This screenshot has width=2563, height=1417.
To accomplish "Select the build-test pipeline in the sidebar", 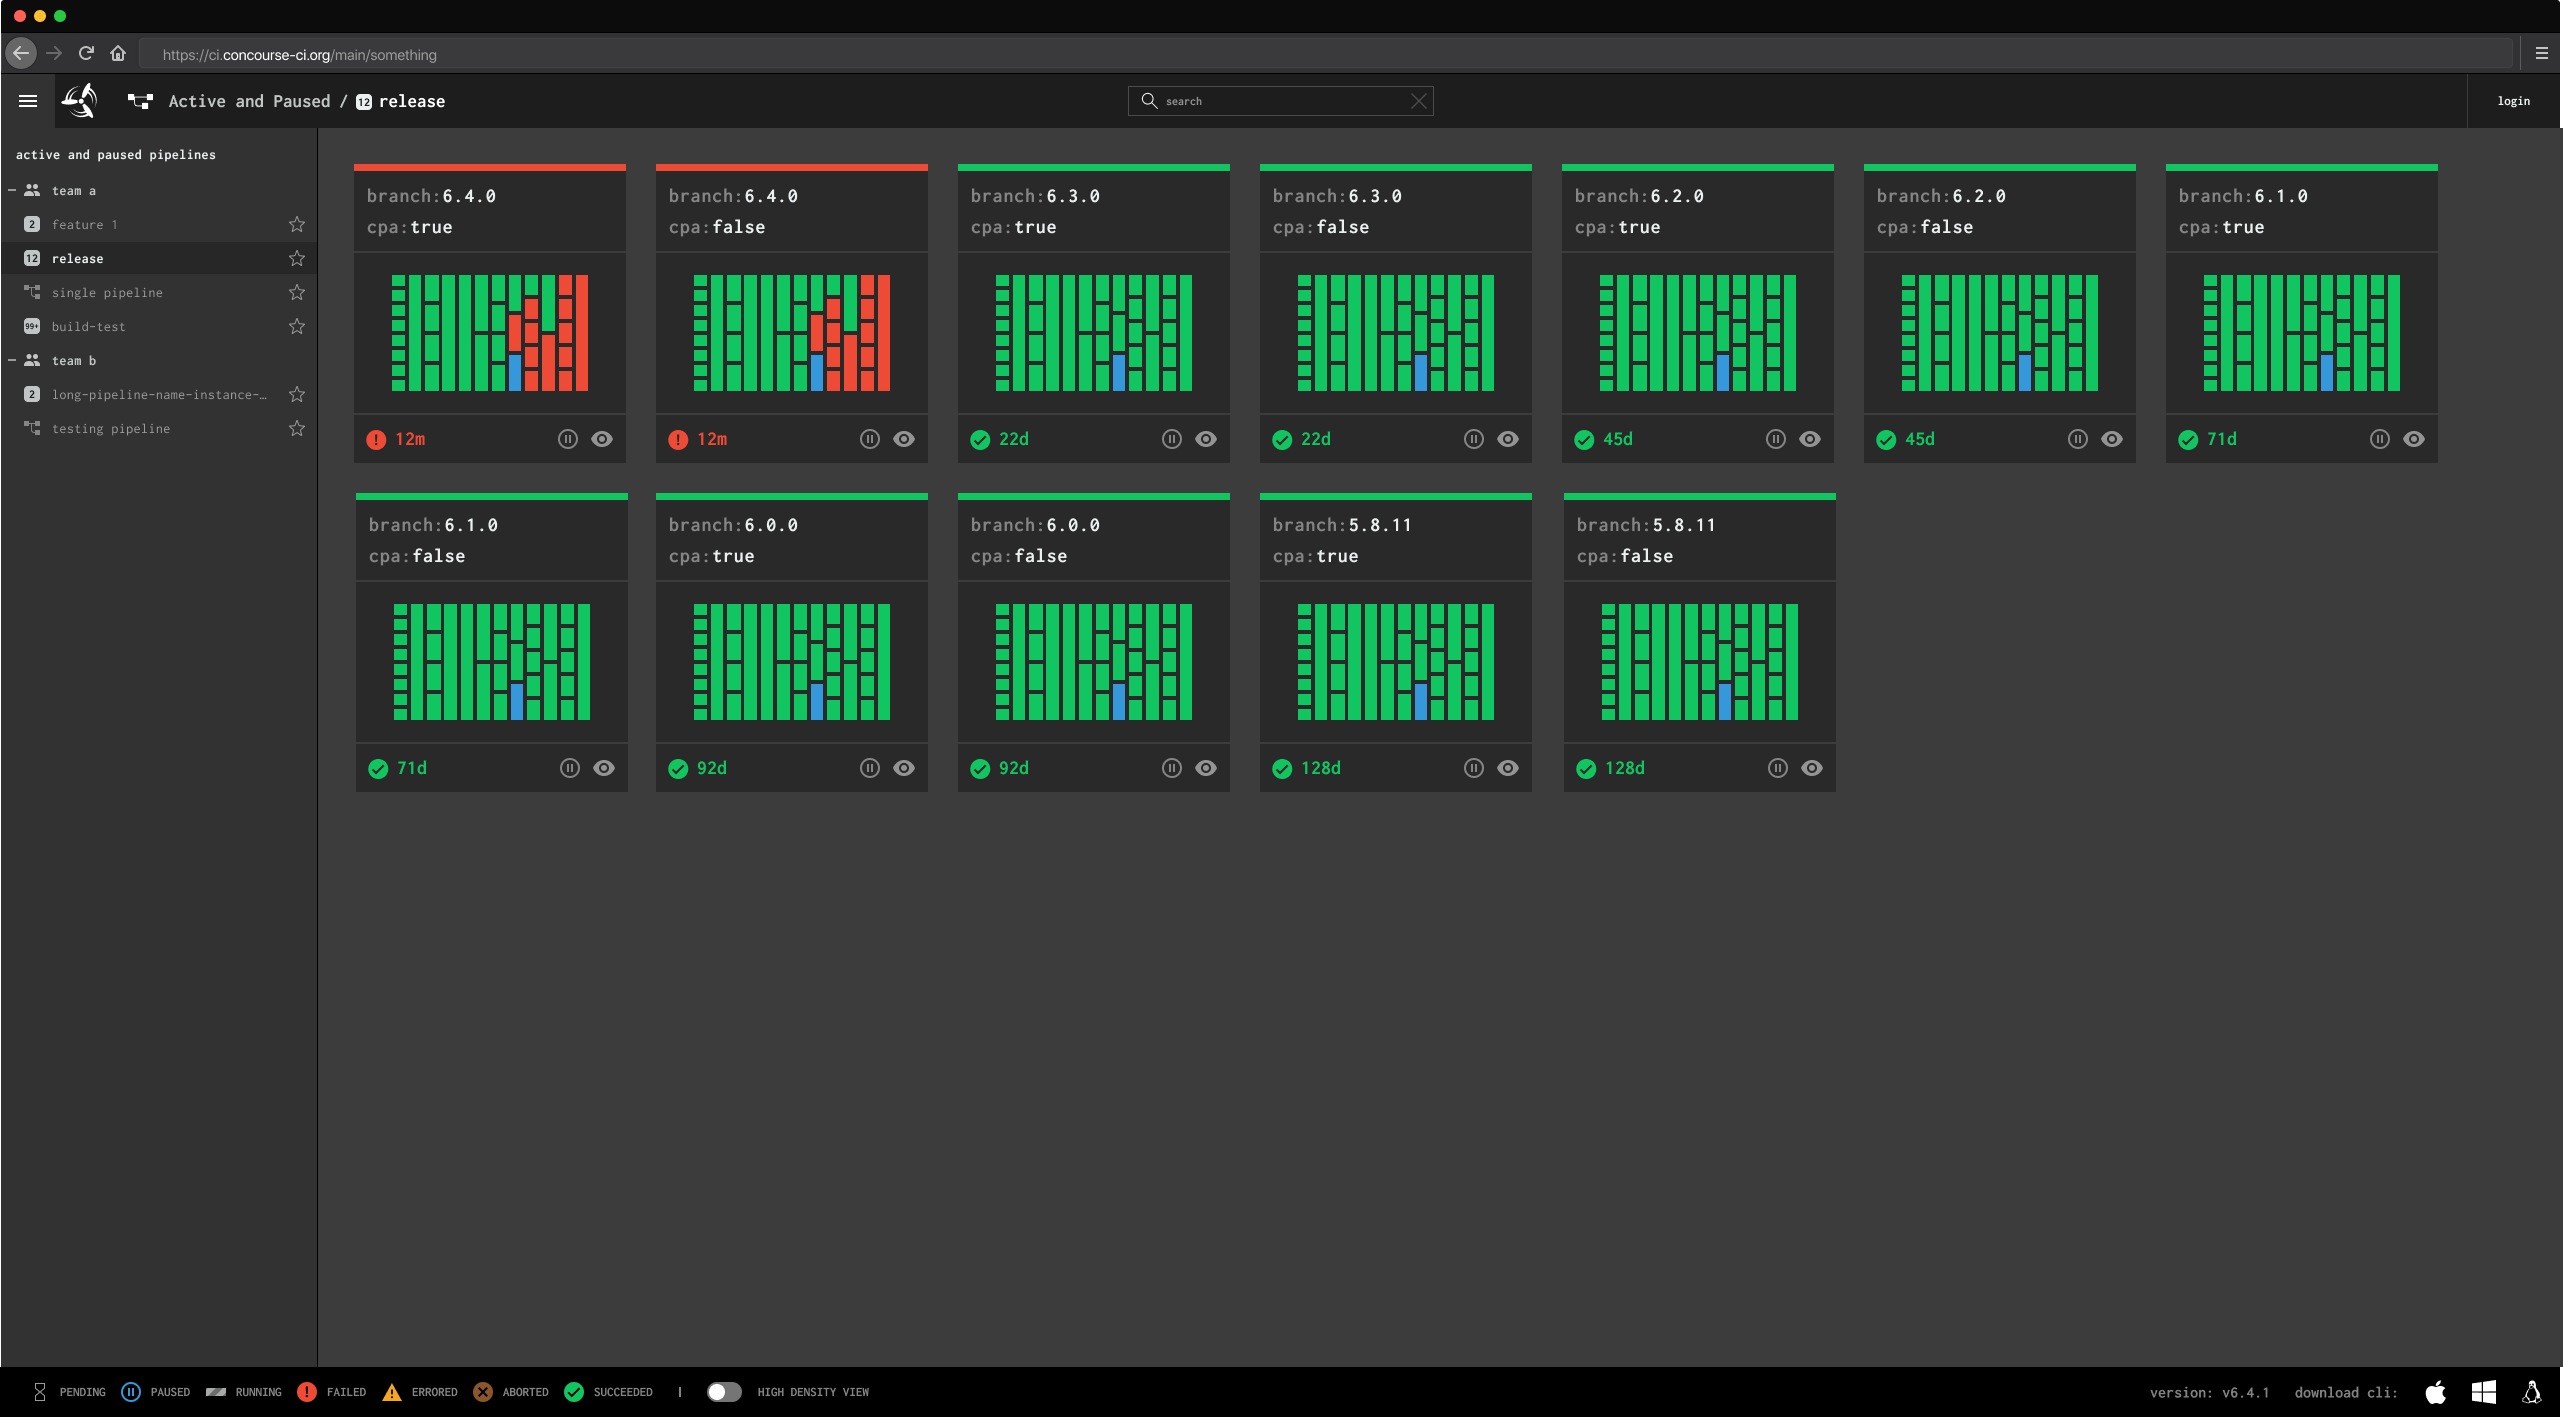I will pos(89,326).
